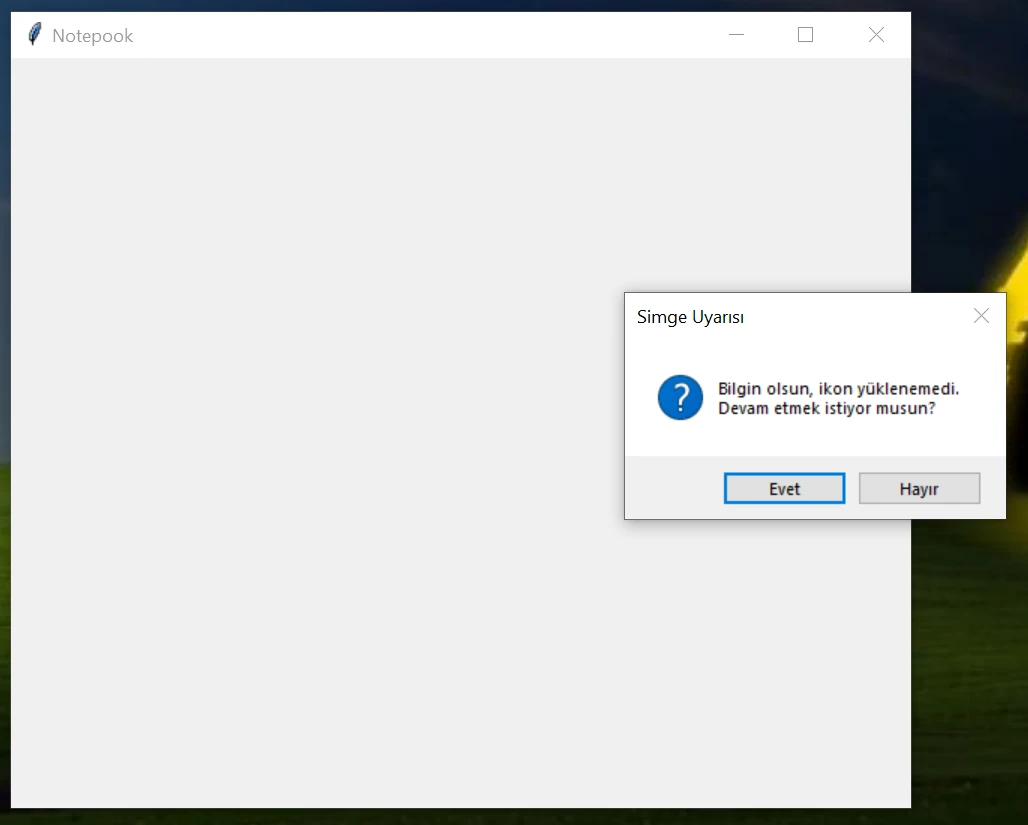Click the white dialog area below the question icon
This screenshot has width=1028, height=825.
tap(680, 438)
